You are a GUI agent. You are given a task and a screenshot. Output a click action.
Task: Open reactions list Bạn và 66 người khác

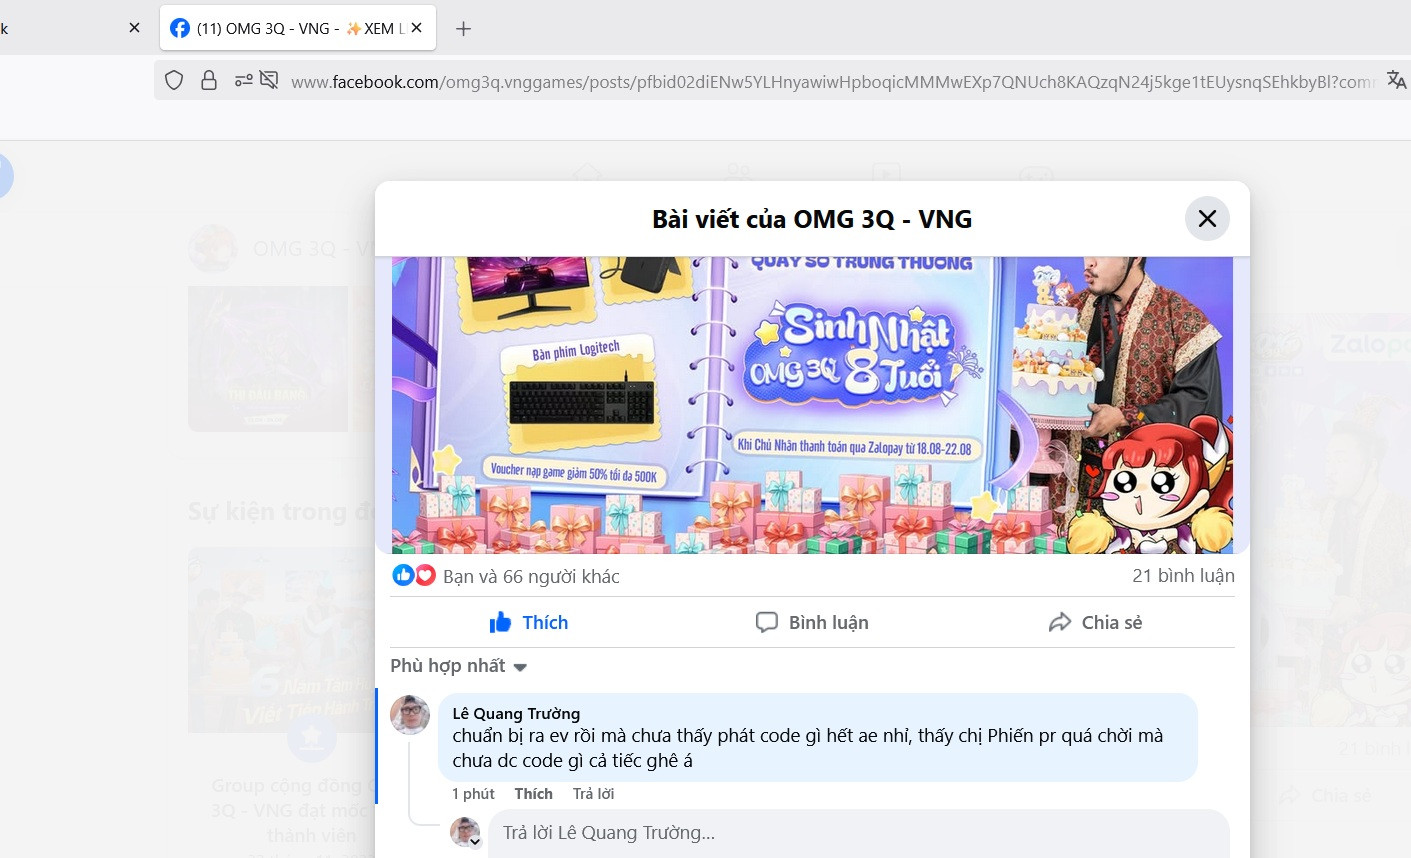click(x=531, y=576)
